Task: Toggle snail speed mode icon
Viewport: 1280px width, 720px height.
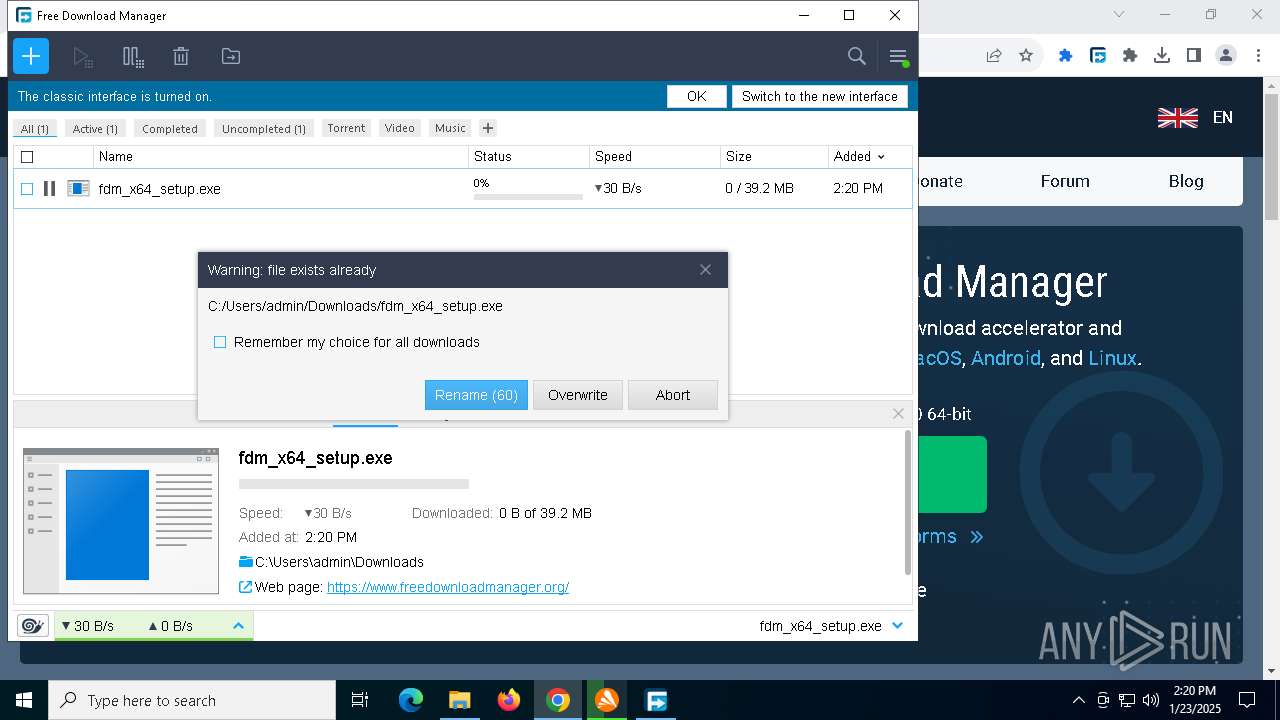Action: [32, 626]
